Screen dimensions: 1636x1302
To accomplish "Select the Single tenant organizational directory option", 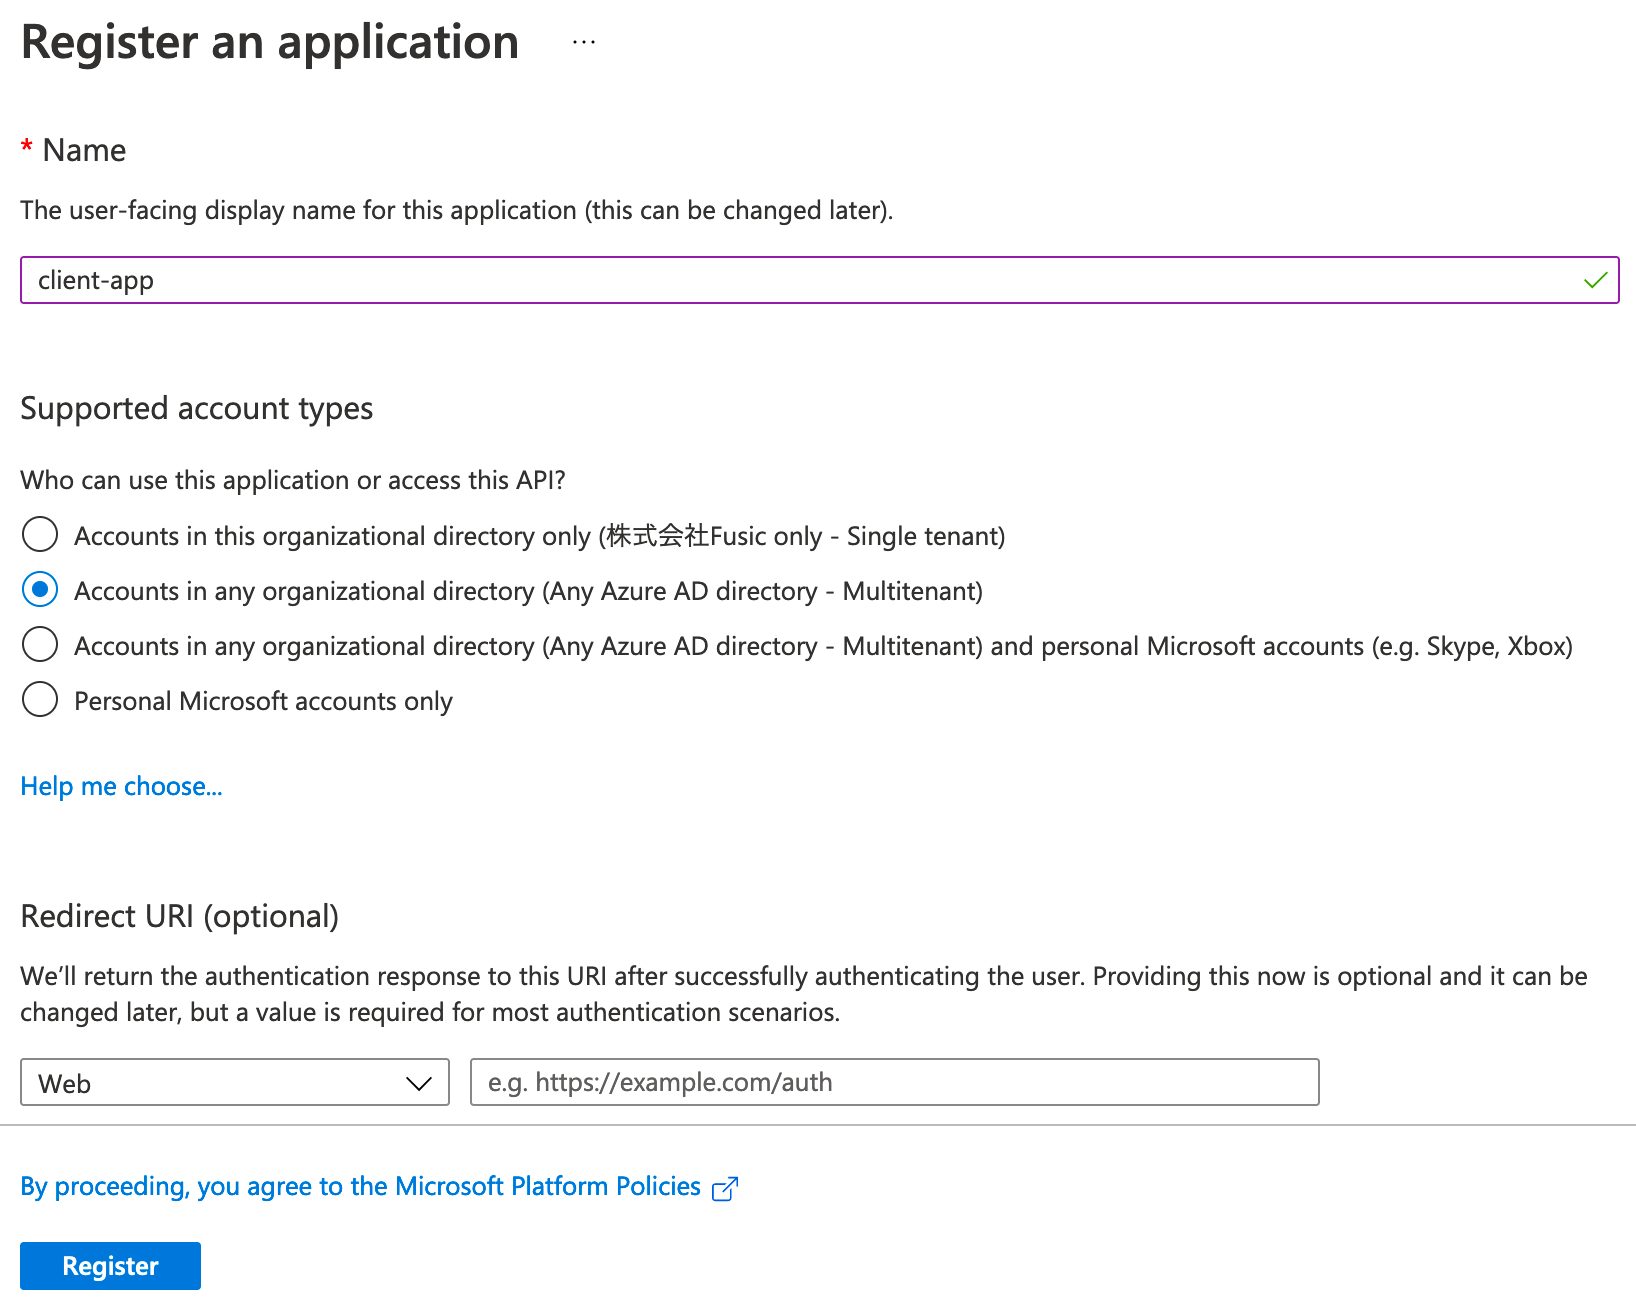I will point(40,535).
